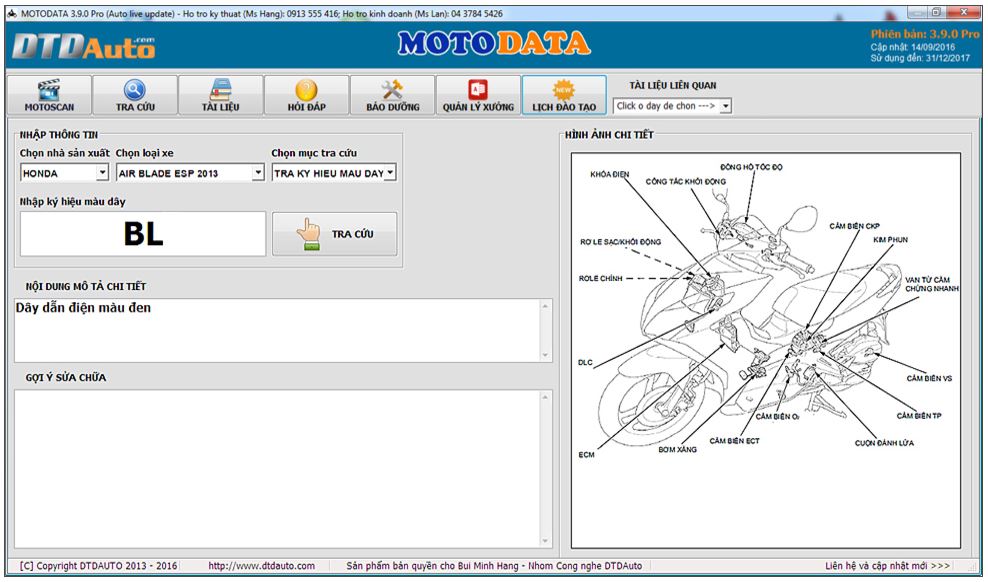The width and height of the screenshot is (988, 582).
Task: Open the BẢO DƯỠNG maintenance module
Action: pos(393,95)
